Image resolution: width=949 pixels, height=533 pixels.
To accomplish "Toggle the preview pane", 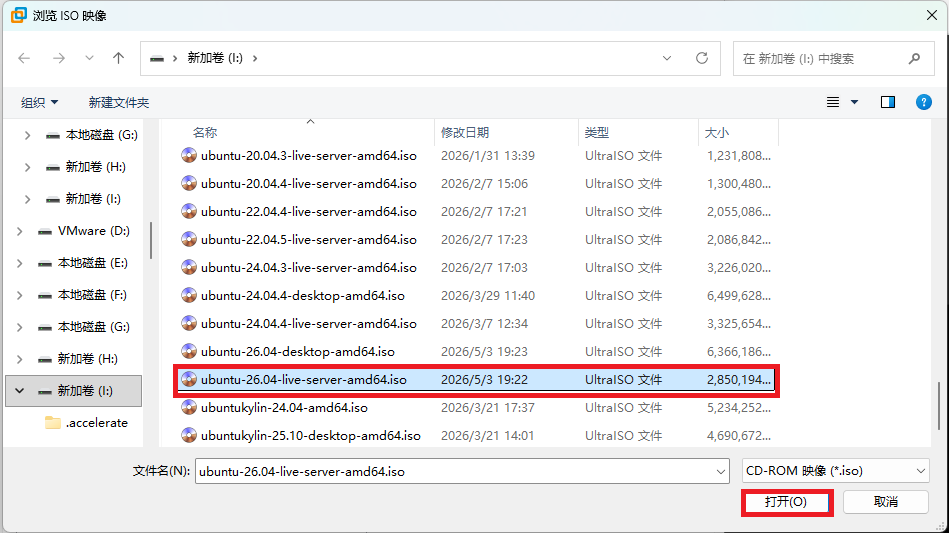I will click(888, 102).
